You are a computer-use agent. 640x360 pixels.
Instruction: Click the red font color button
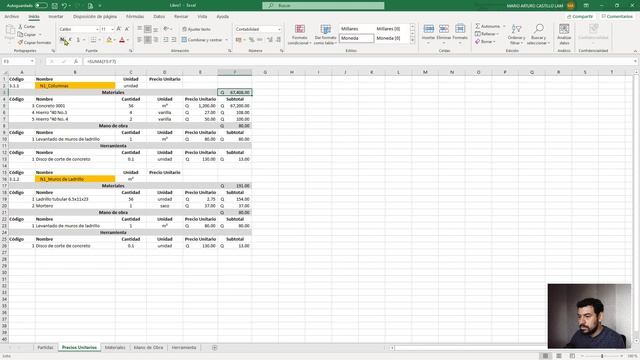[x=122, y=40]
